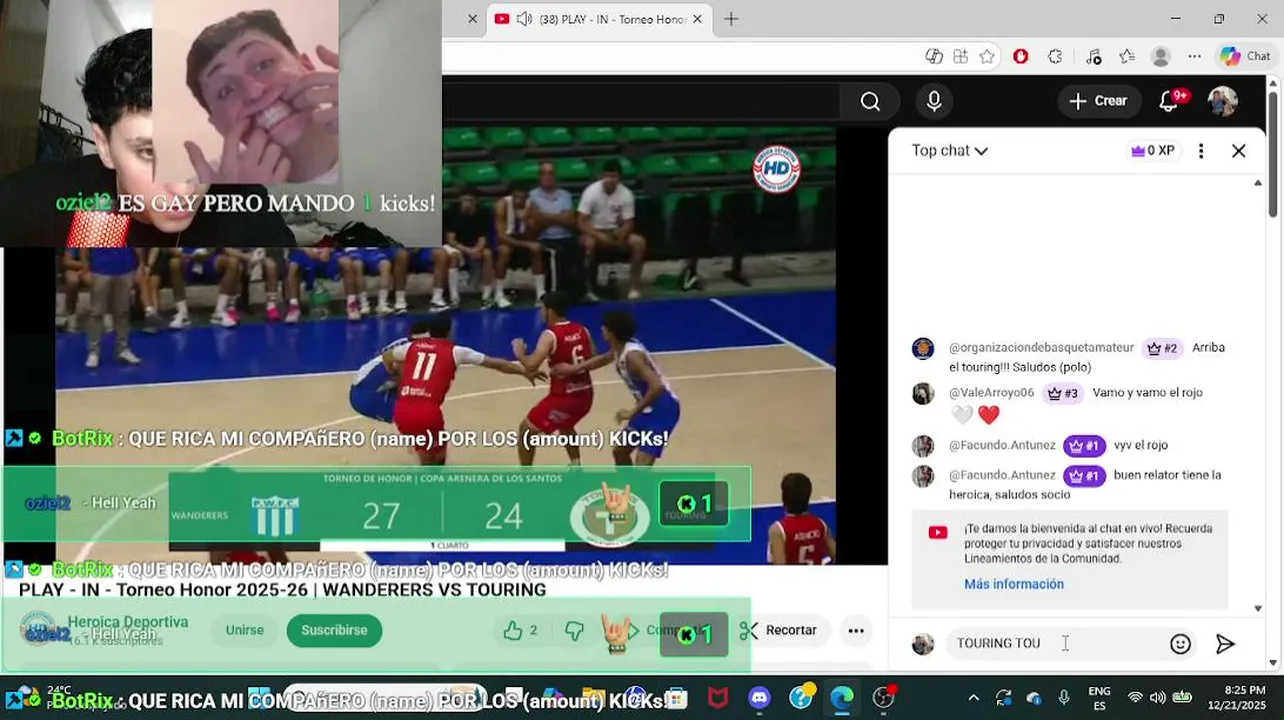Open live chat three-dot options menu
The image size is (1284, 720).
[1201, 151]
